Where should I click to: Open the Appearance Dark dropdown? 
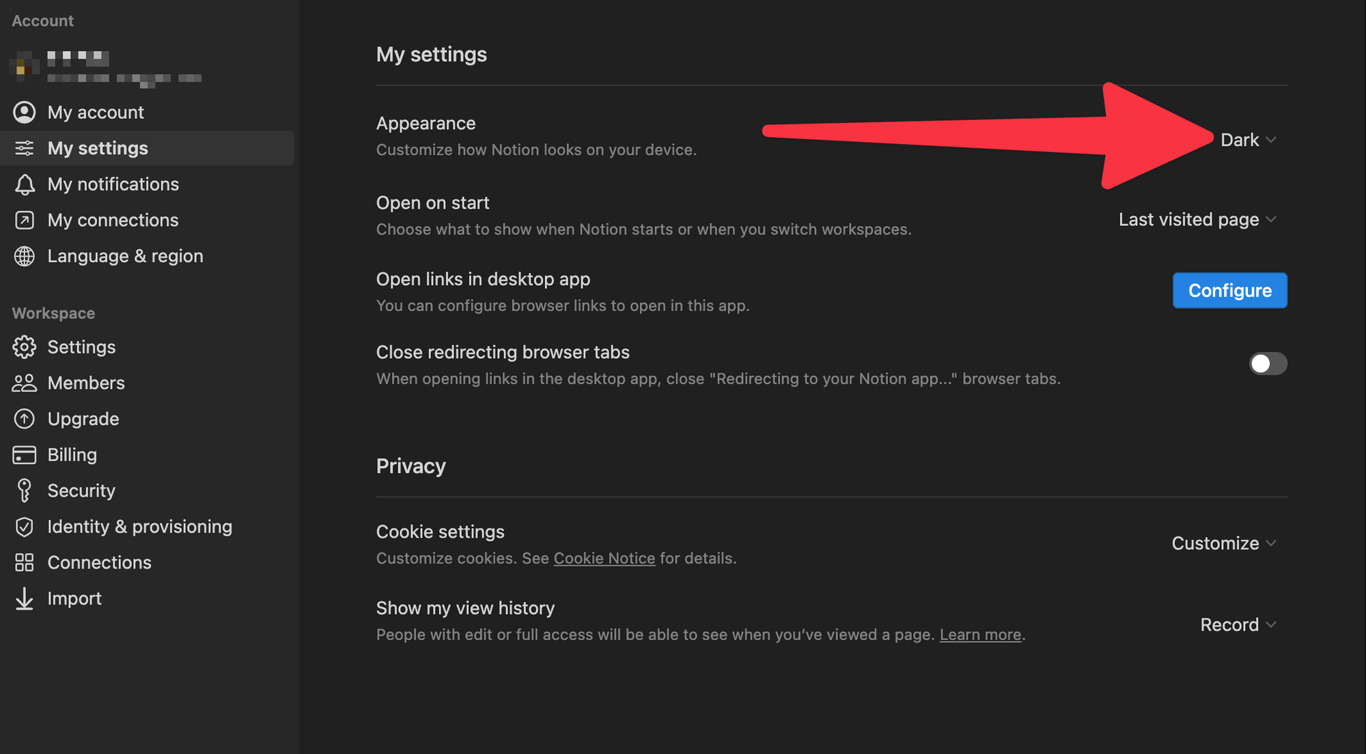[1248, 140]
